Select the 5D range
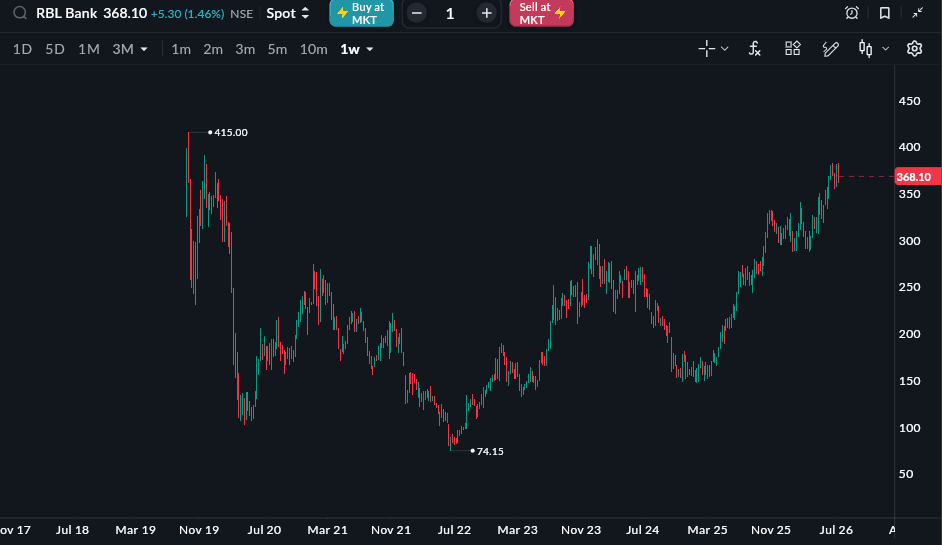This screenshot has width=942, height=545. click(x=55, y=49)
